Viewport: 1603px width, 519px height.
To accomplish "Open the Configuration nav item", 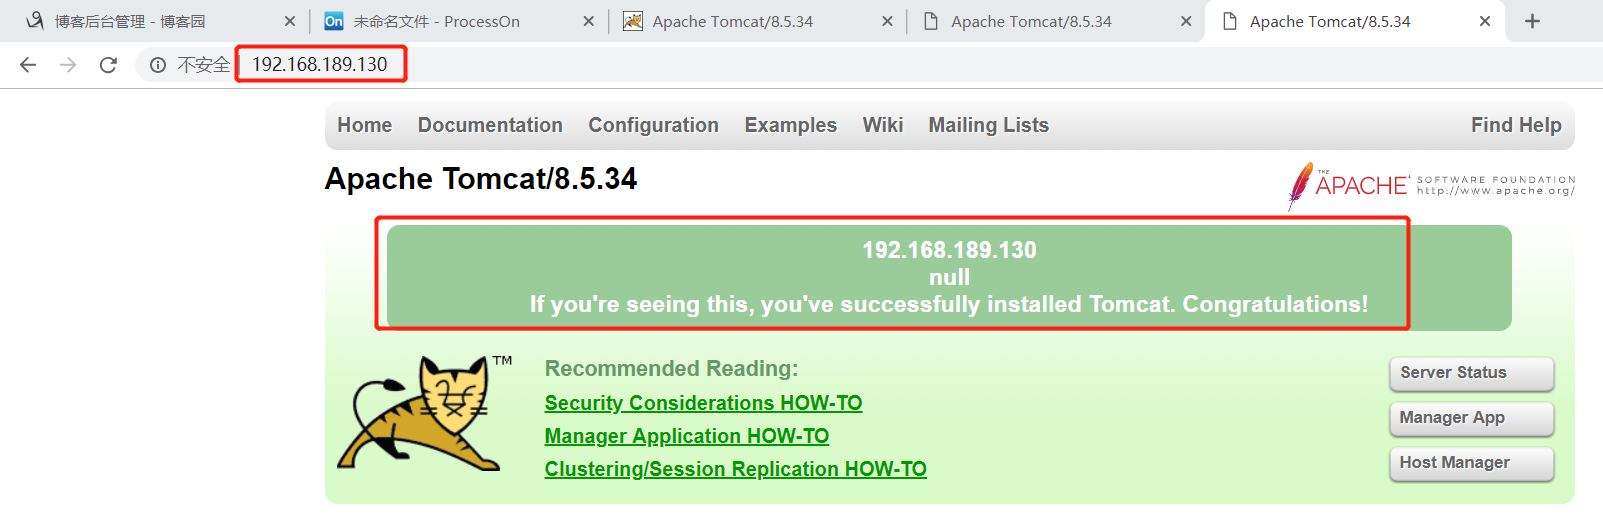I will pyautogui.click(x=653, y=125).
